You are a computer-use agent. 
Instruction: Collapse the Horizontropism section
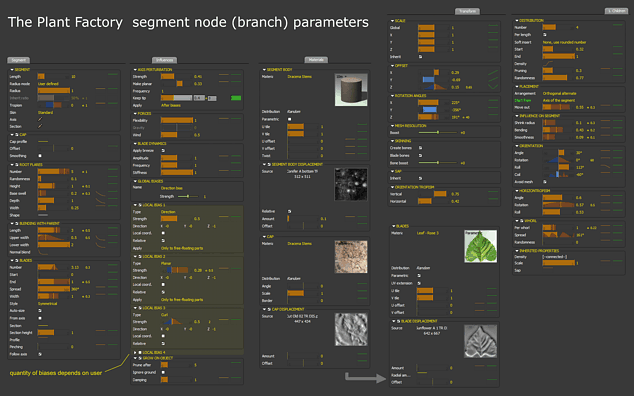pyautogui.click(x=516, y=191)
